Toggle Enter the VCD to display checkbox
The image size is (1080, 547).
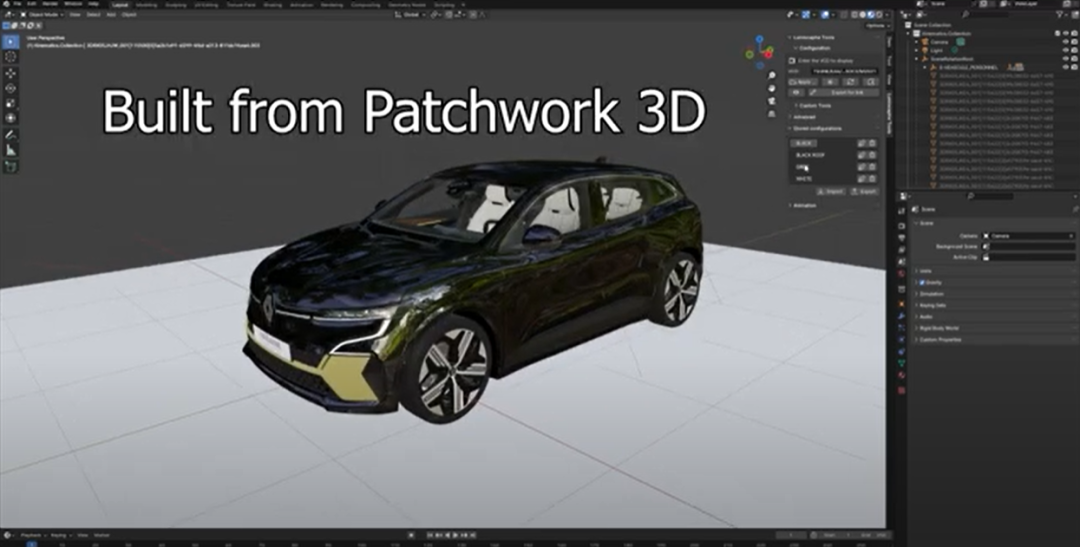point(792,61)
